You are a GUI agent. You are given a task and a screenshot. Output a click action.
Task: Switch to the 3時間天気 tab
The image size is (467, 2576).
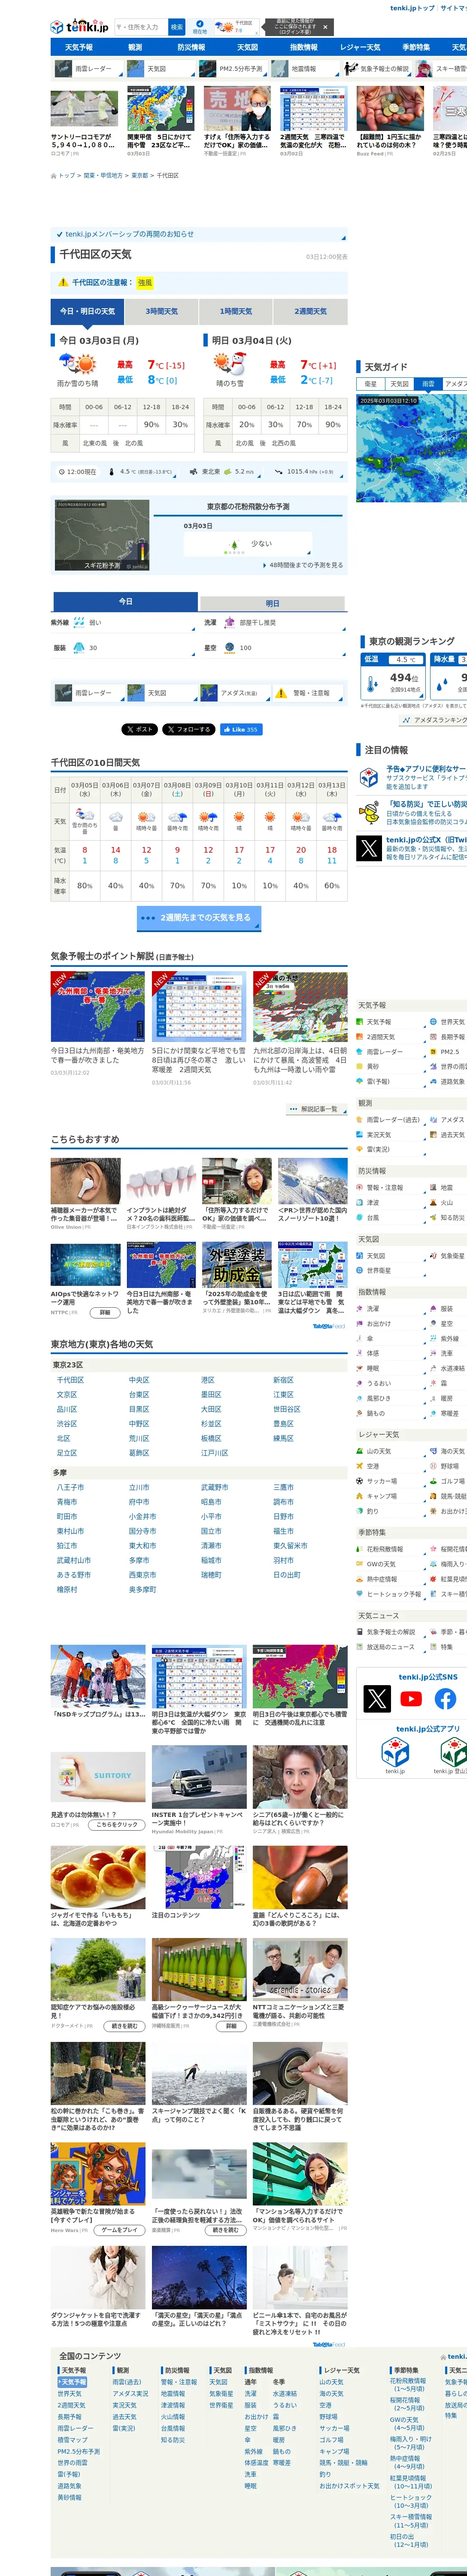coord(162,311)
